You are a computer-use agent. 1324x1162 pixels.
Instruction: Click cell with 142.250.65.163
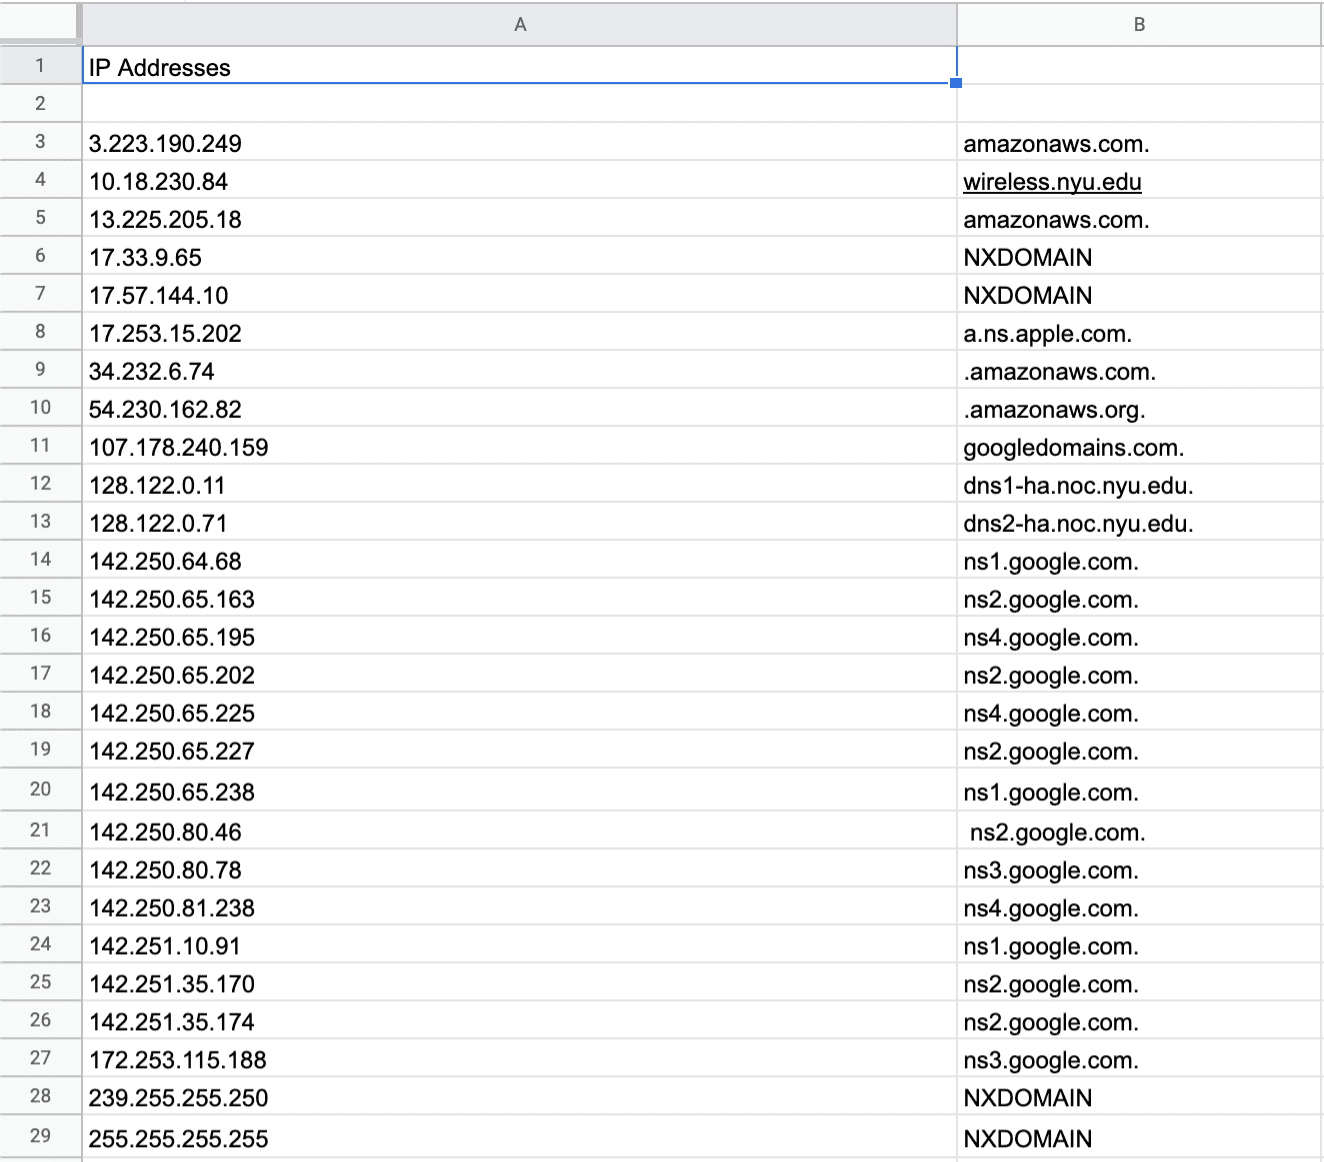[x=519, y=599]
